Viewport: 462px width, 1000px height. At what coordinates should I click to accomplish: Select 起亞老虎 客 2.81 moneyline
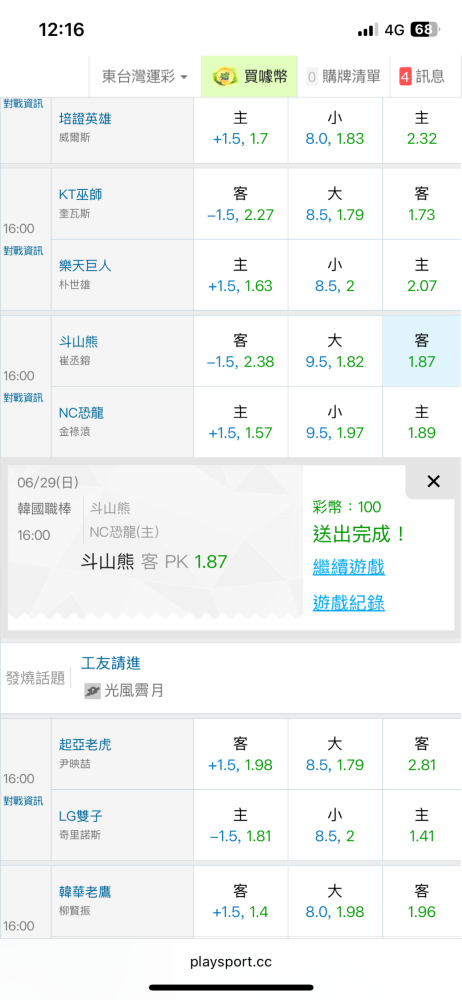tap(422, 754)
